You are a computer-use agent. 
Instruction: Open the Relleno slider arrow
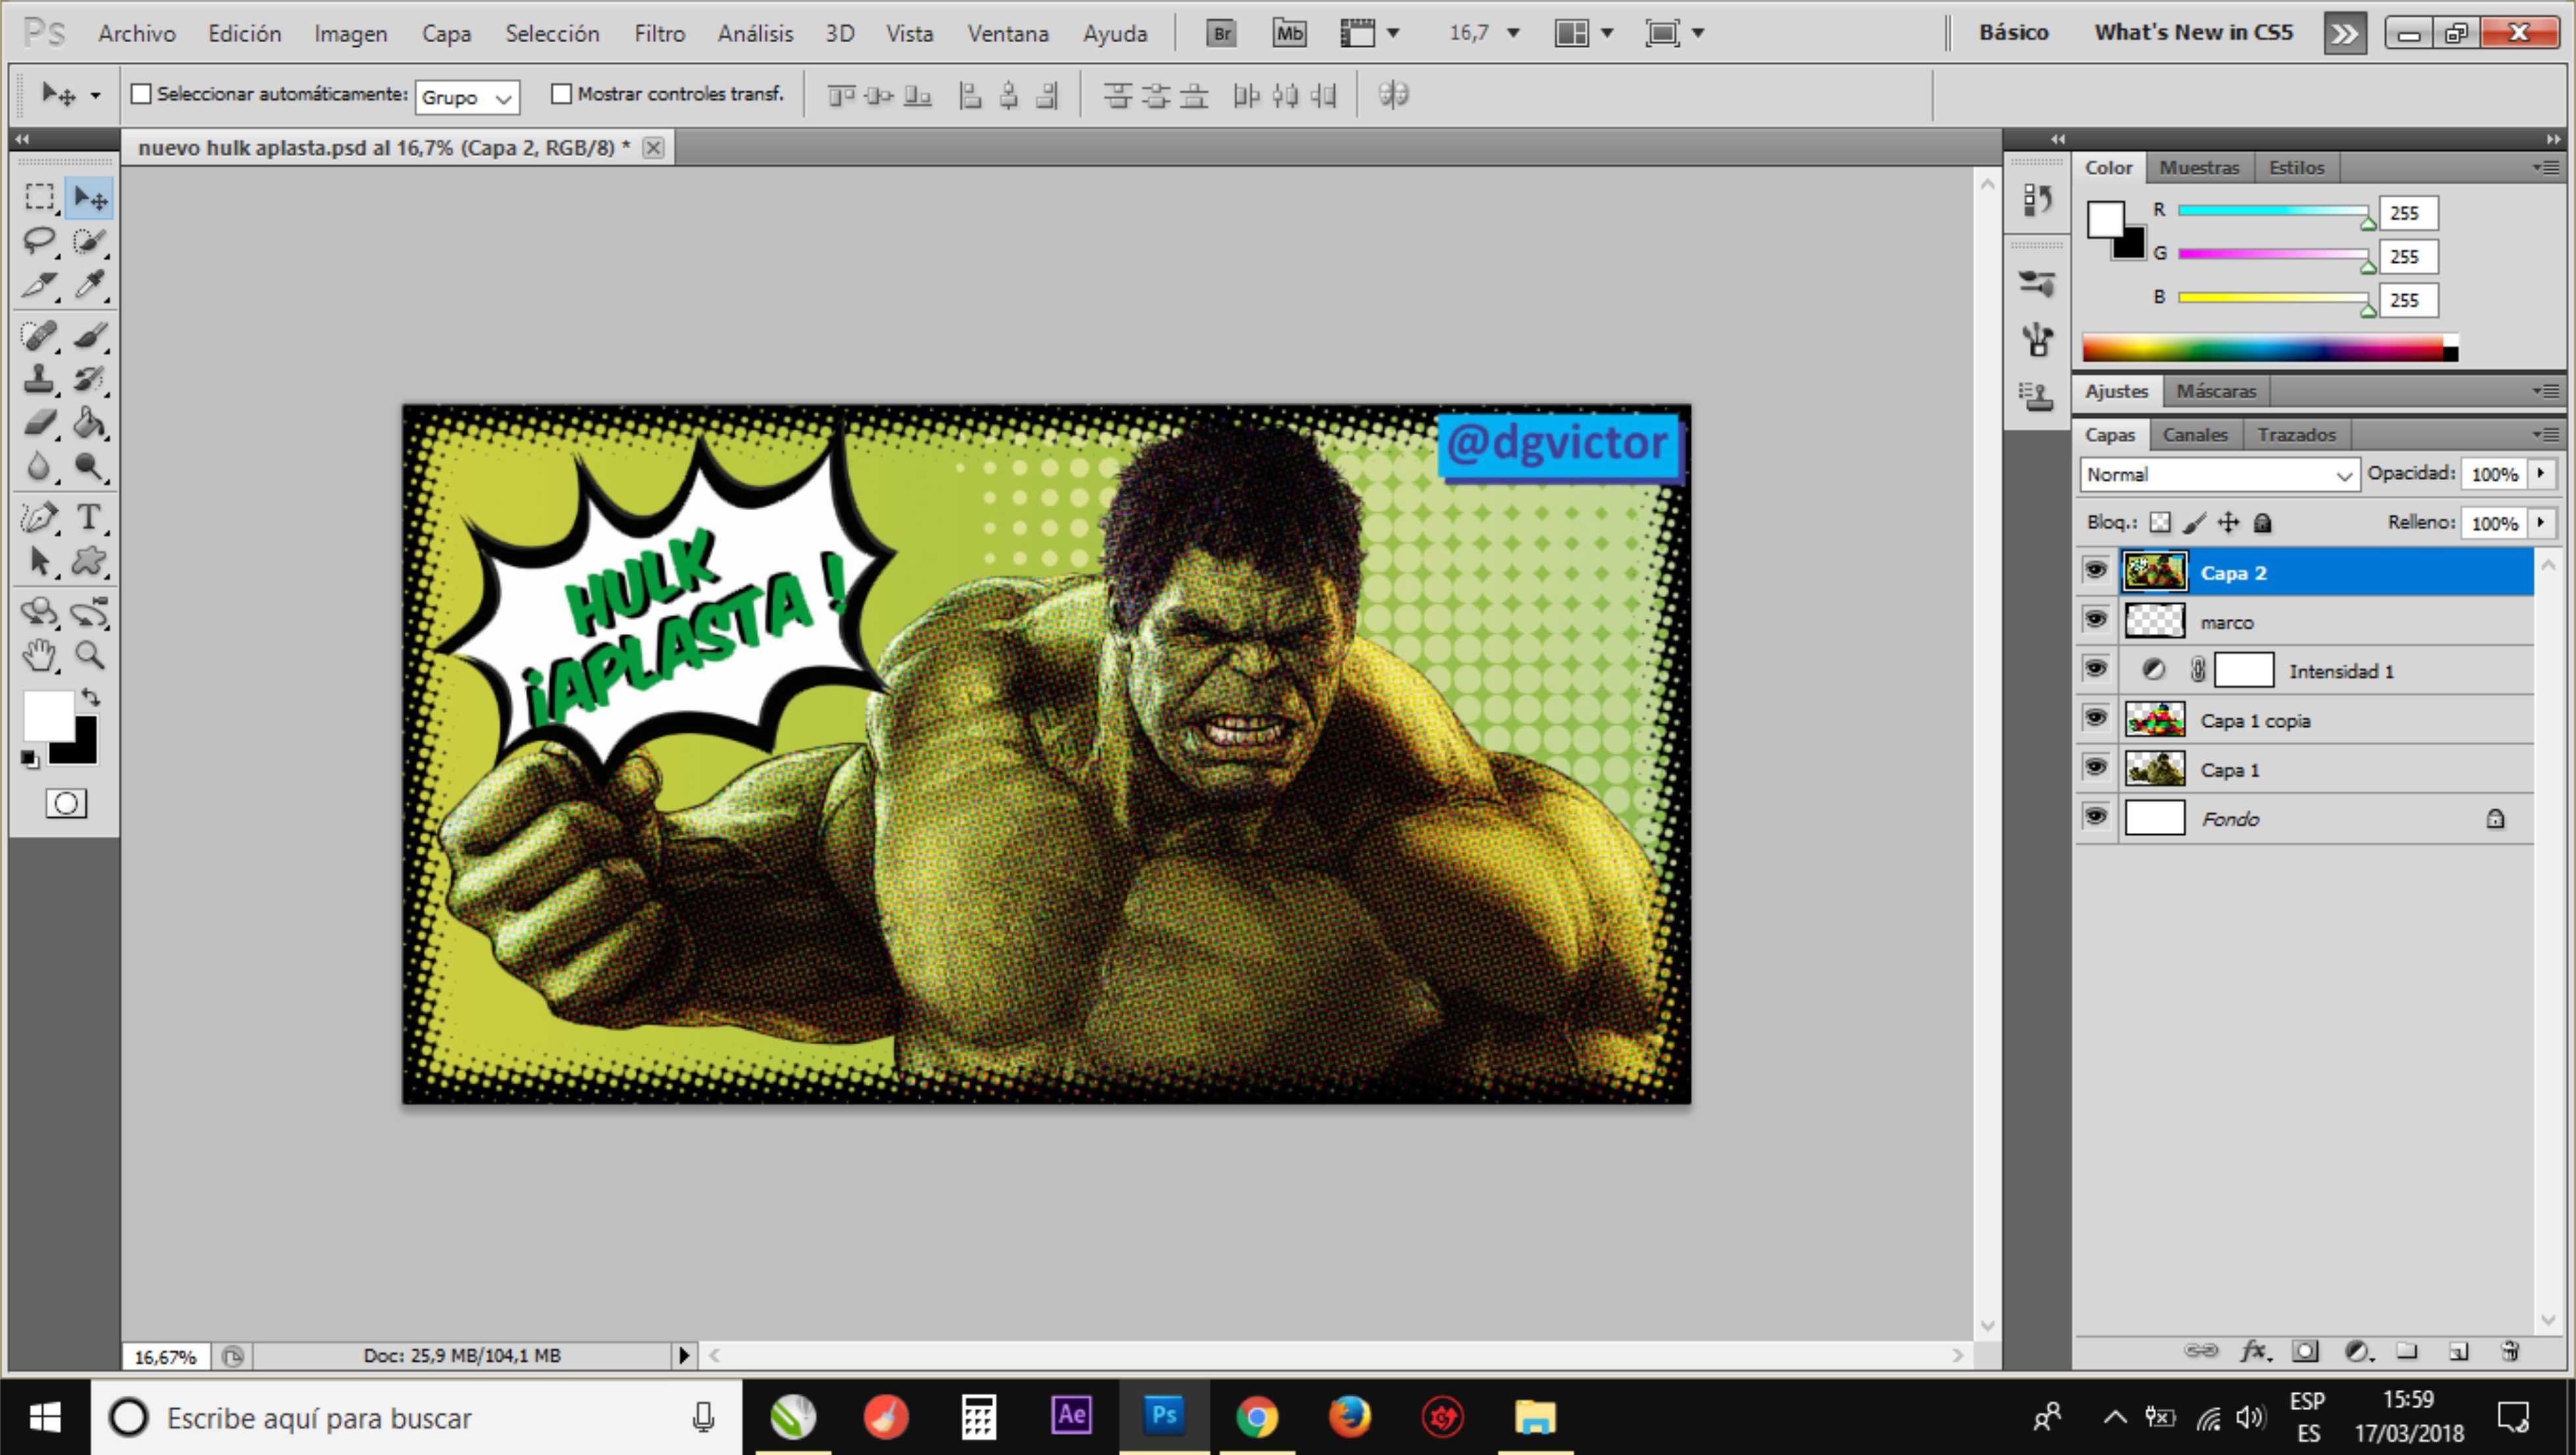pyautogui.click(x=2541, y=522)
